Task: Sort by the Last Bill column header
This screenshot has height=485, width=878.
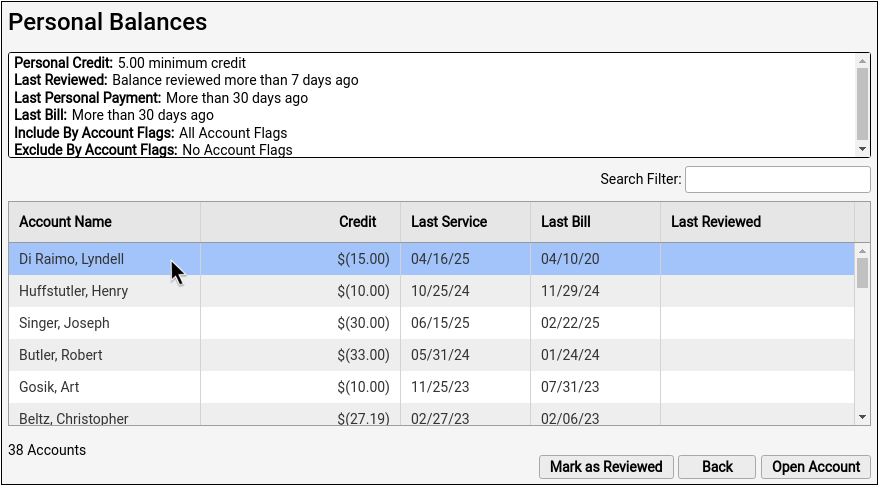Action: (595, 222)
